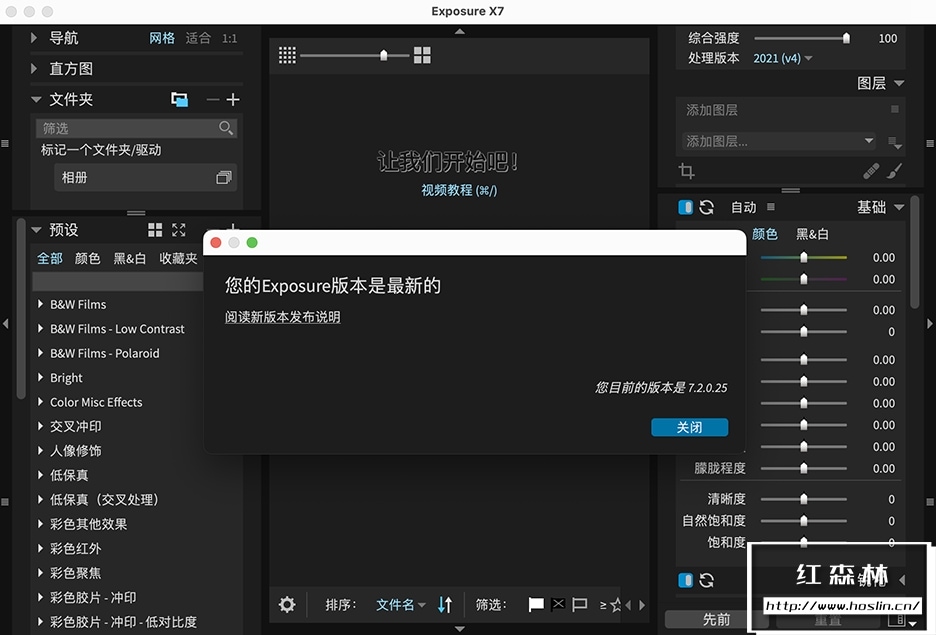The height and width of the screenshot is (635, 936).
Task: Expand the 人像修饰 preset group
Action: [41, 451]
